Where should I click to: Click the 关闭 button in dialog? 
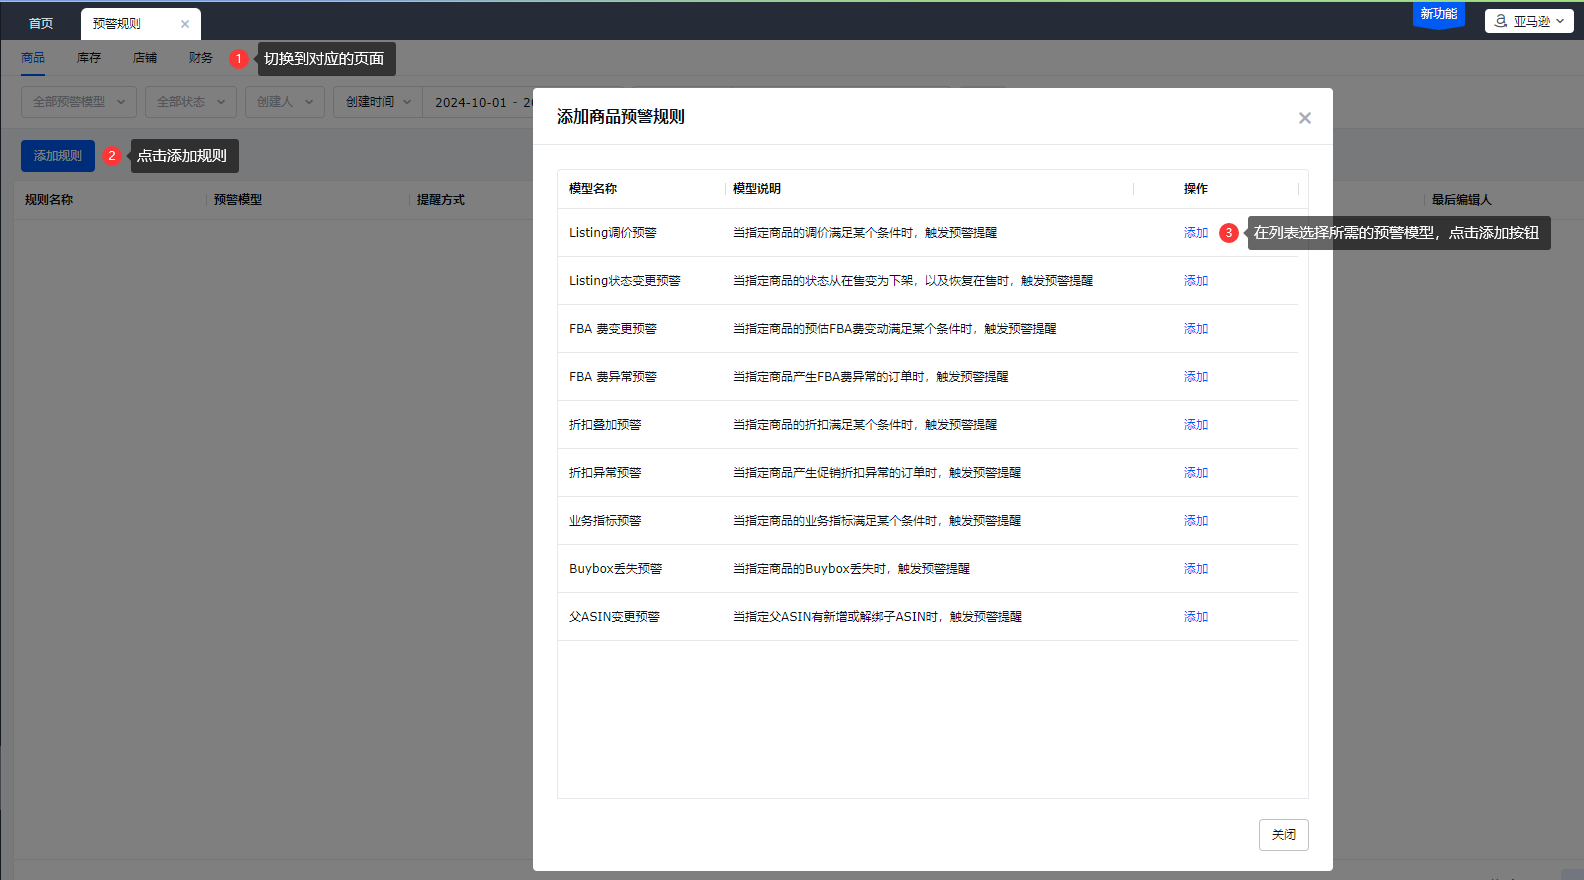click(x=1284, y=835)
